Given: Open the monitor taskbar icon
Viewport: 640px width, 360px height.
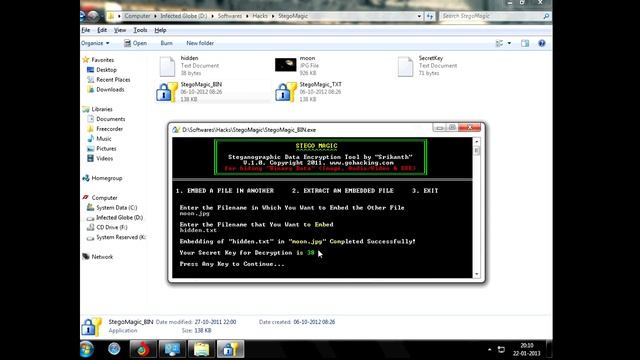Looking at the screenshot, I should pyautogui.click(x=172, y=349).
